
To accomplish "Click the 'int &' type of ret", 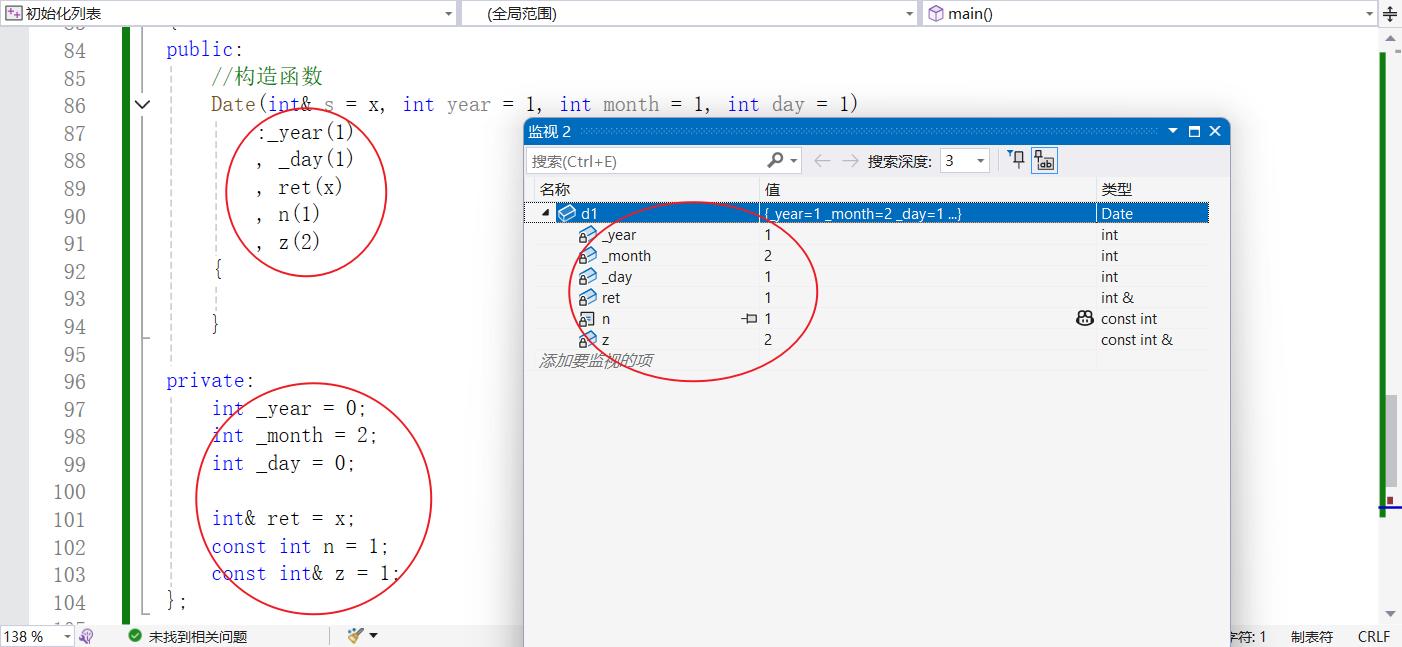I will [x=1118, y=298].
